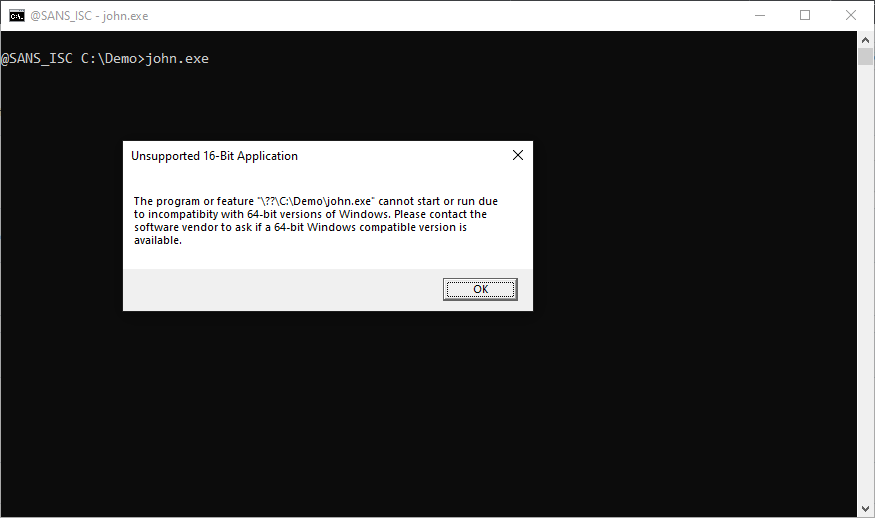
Task: Click the vertical scrollbar thumb
Action: click(866, 56)
